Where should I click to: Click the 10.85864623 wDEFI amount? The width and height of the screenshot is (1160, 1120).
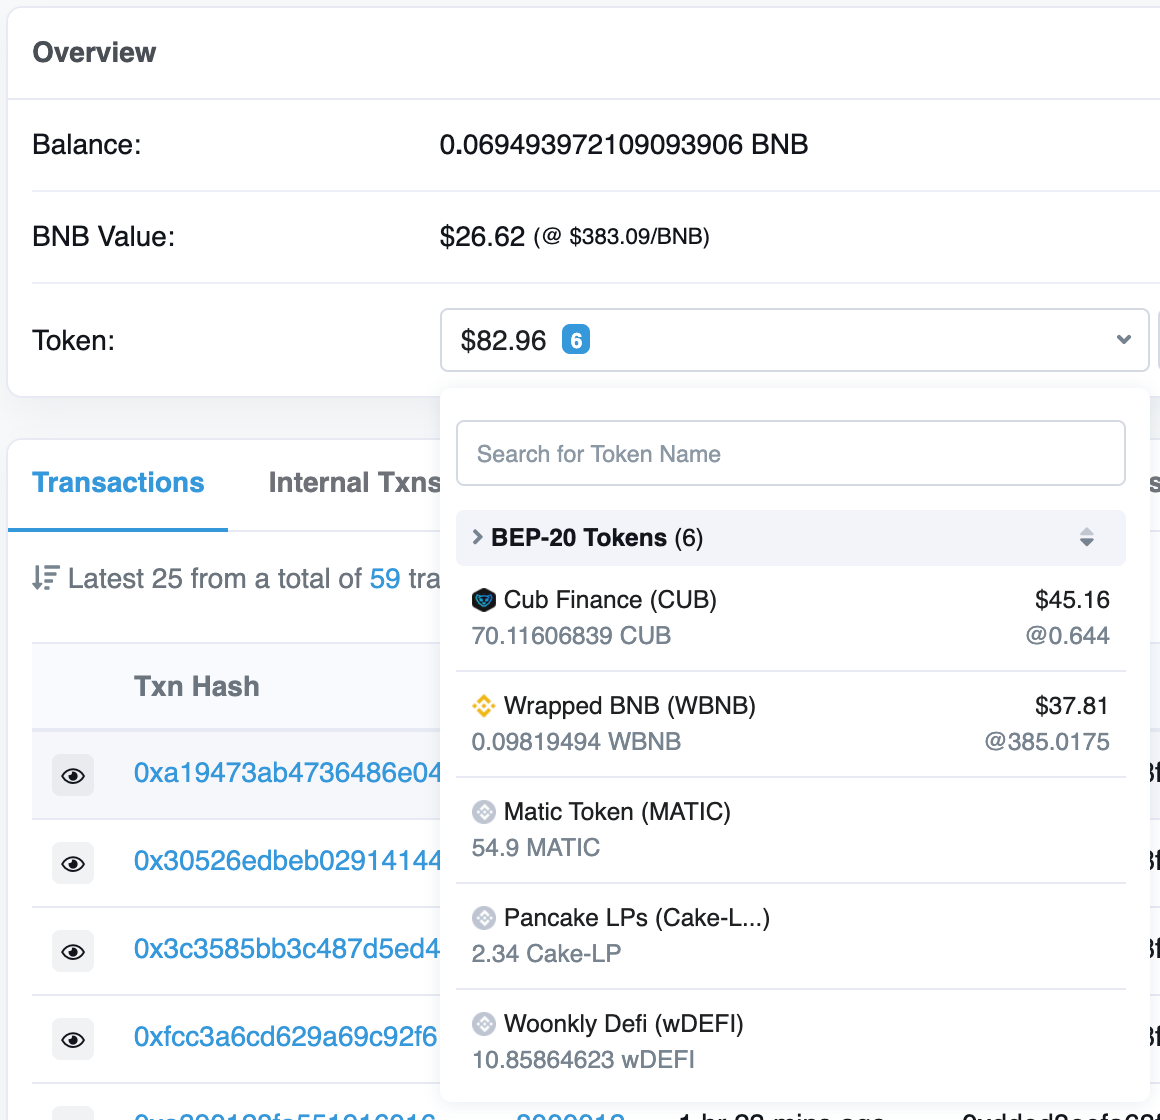click(x=583, y=1059)
